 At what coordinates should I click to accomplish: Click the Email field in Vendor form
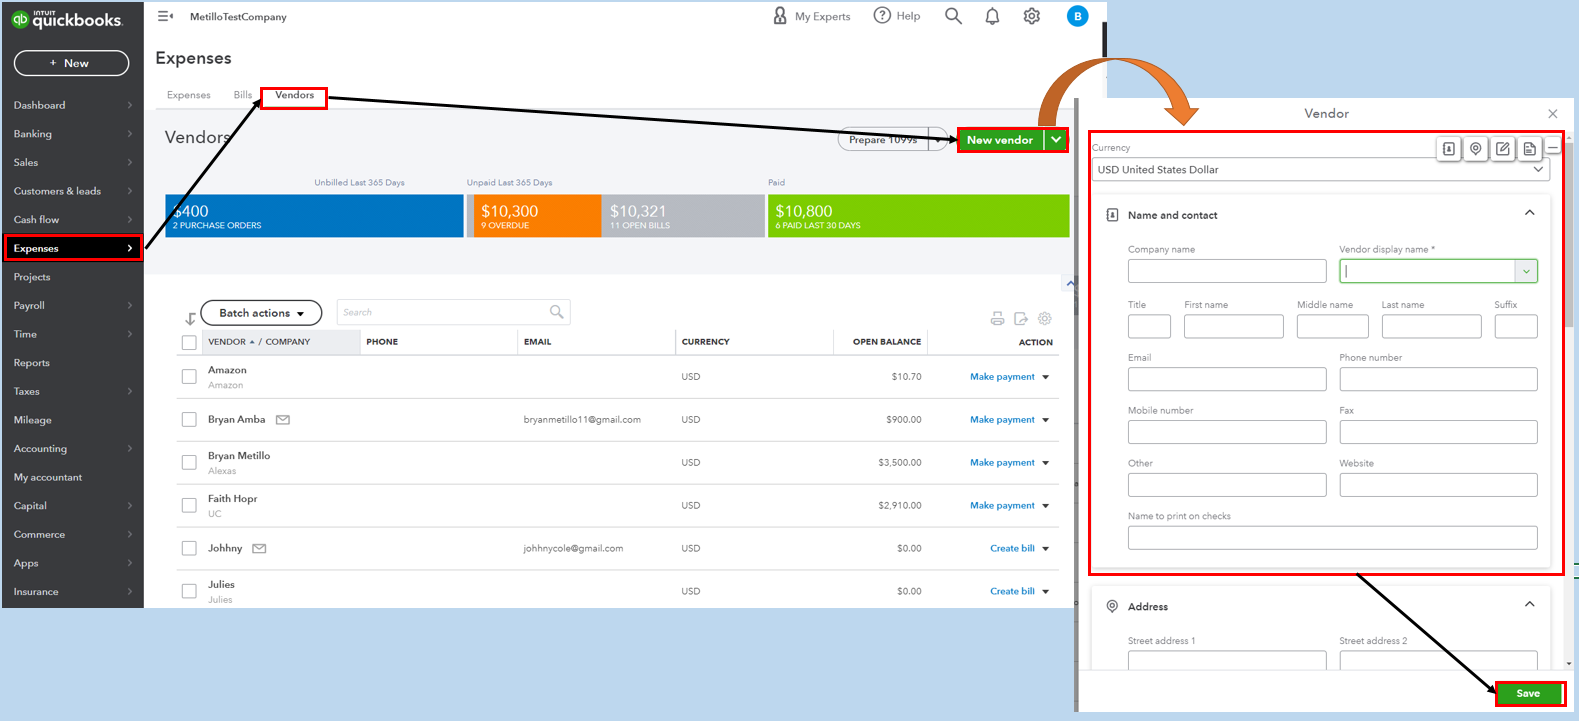(1227, 379)
